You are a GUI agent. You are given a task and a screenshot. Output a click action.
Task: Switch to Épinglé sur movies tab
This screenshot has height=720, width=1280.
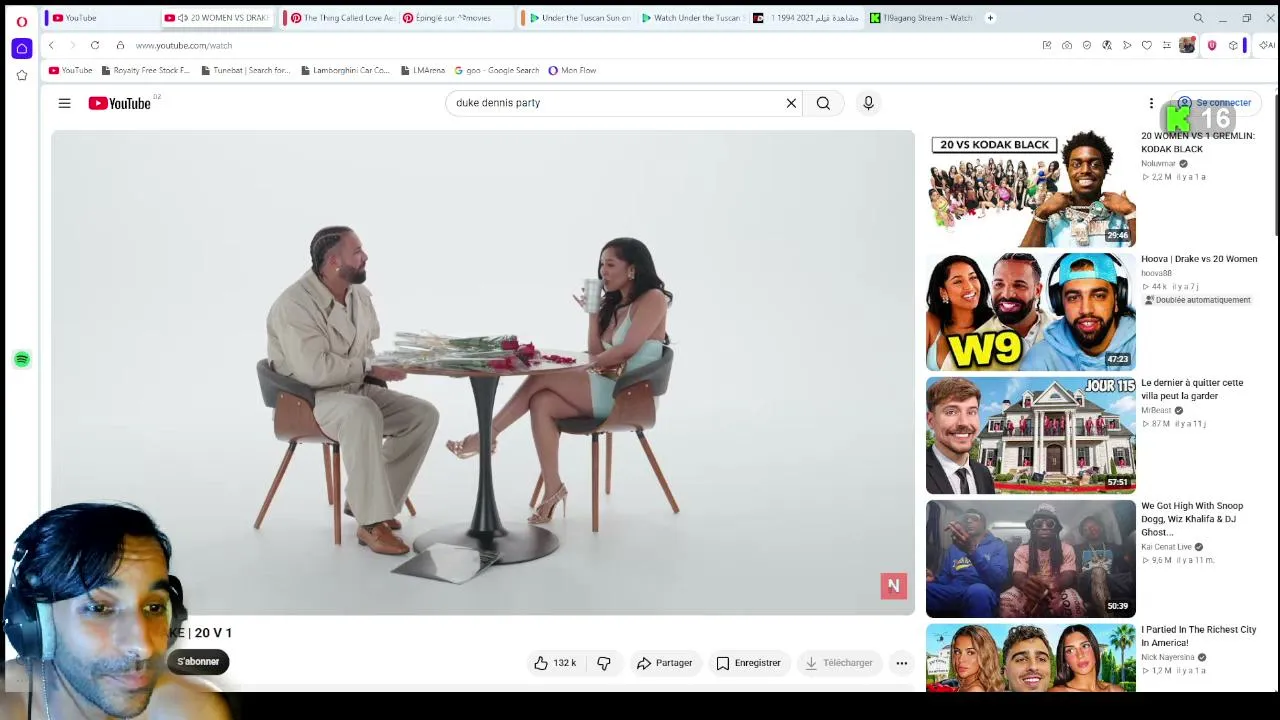point(456,18)
